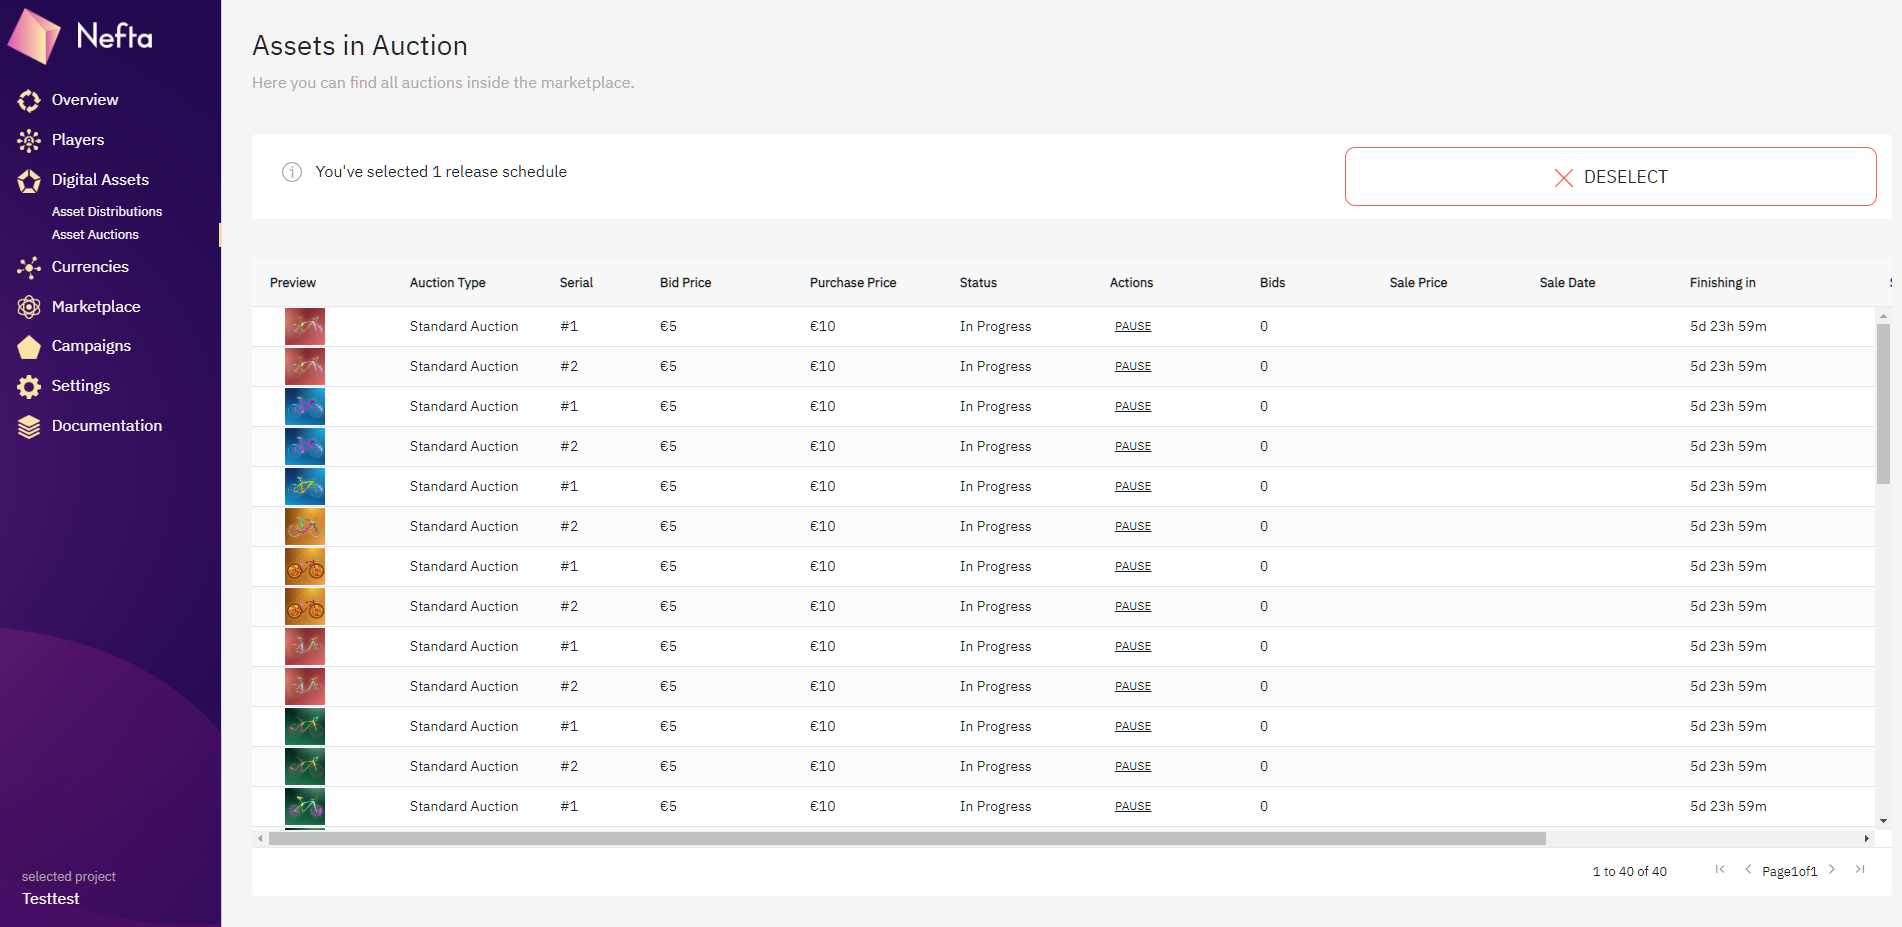The width and height of the screenshot is (1902, 927).
Task: Sort by the Auction Type column header
Action: 447,283
